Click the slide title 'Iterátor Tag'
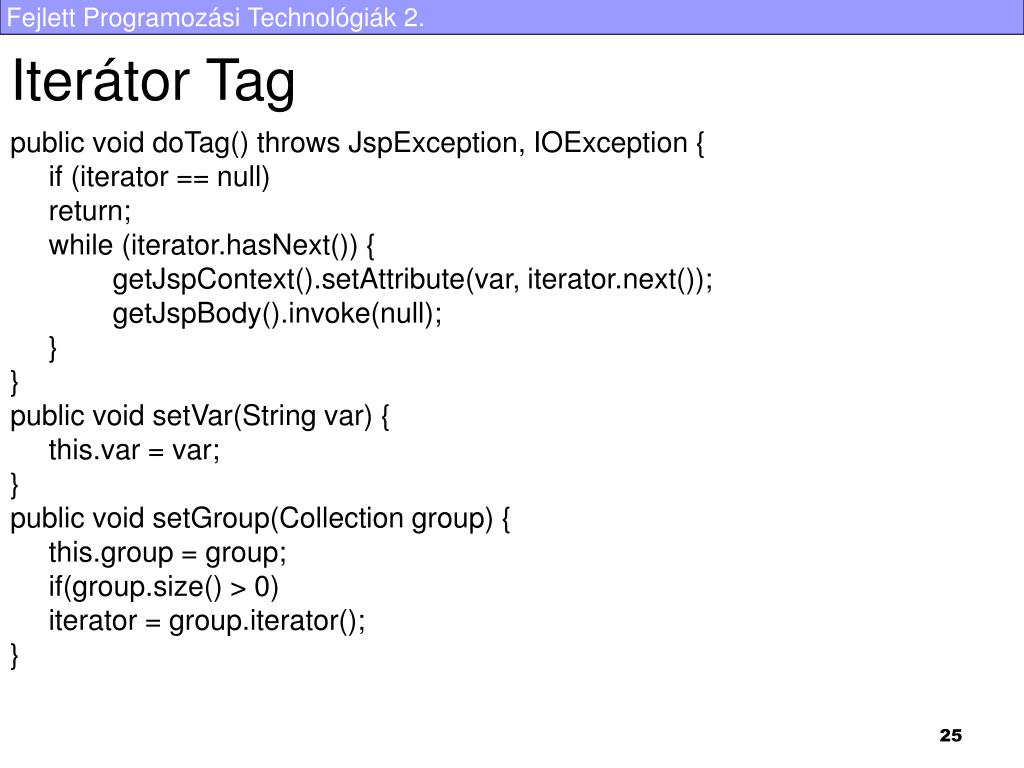 click(153, 81)
